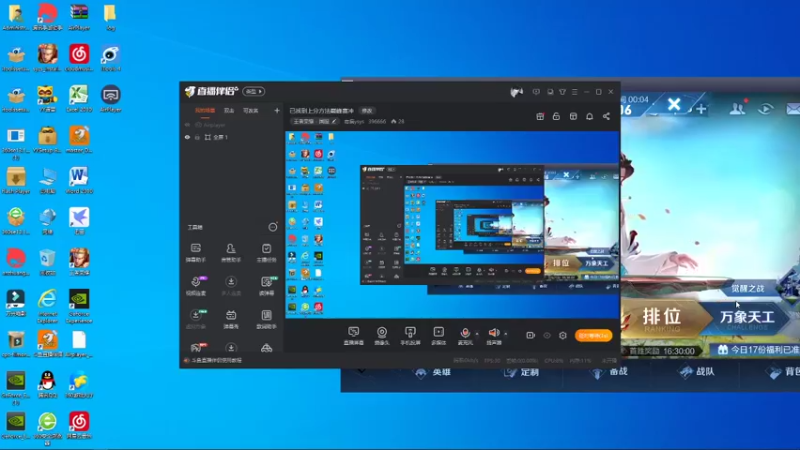Open the lyrics assistant tool
Screen dimensions: 800x450
[x=266, y=319]
